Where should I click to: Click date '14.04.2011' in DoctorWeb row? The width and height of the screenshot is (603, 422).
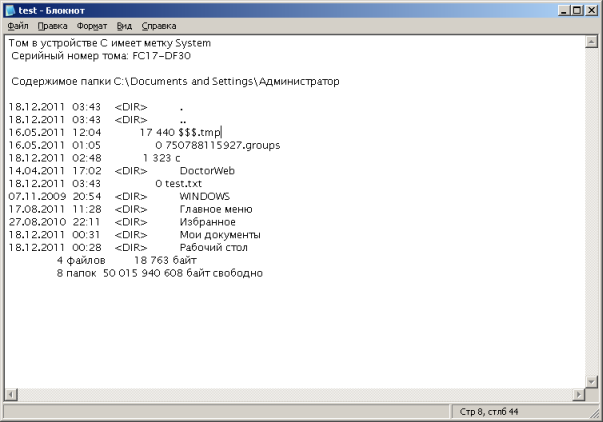click(x=37, y=171)
